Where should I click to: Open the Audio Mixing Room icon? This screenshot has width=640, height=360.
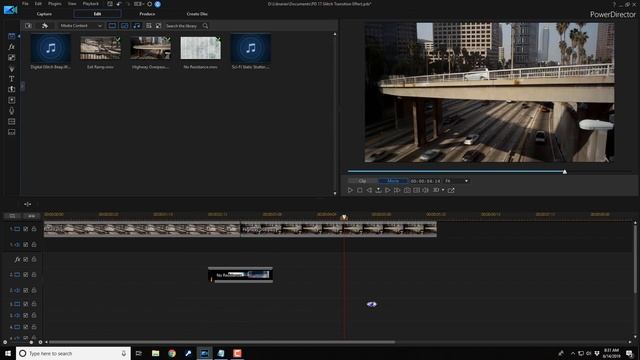tap(11, 100)
